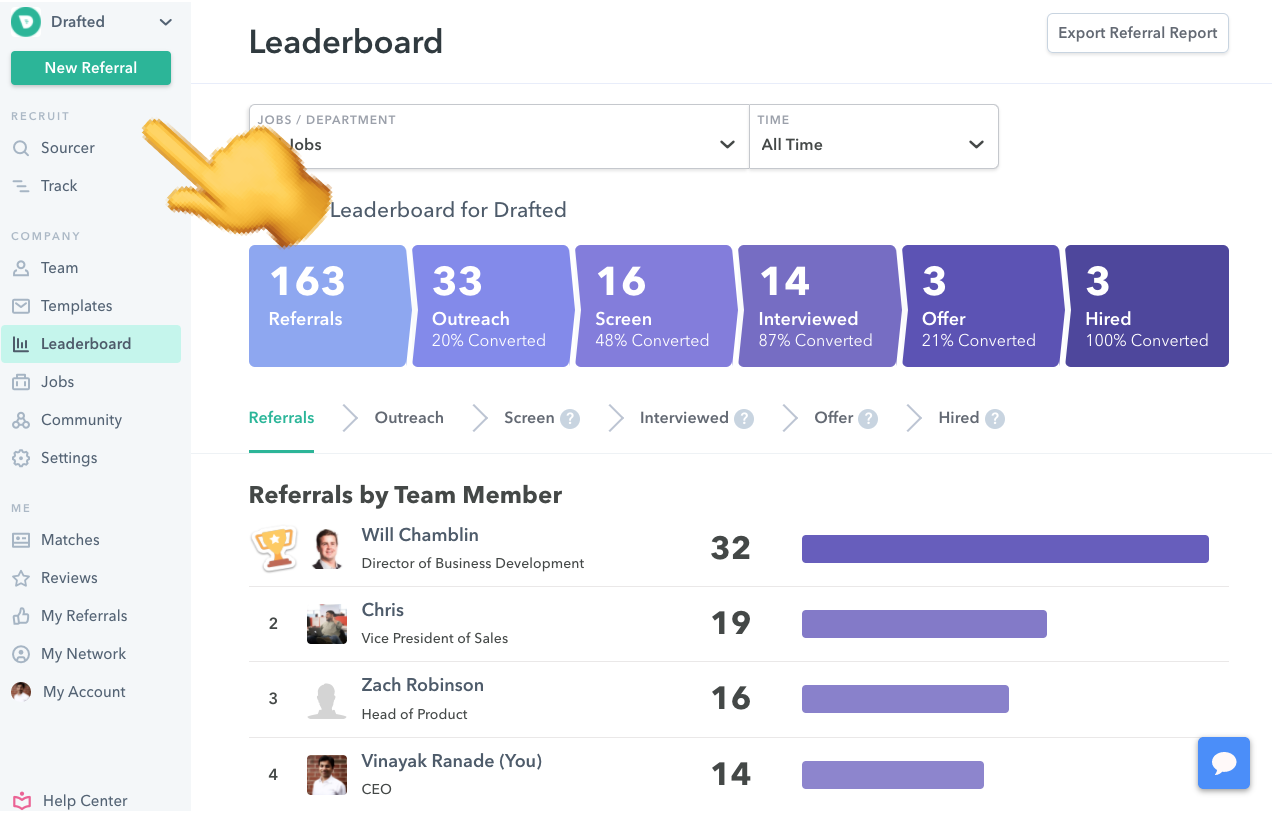This screenshot has height=818, width=1272.
Task: Open Matches in the Me section
Action: coord(70,540)
